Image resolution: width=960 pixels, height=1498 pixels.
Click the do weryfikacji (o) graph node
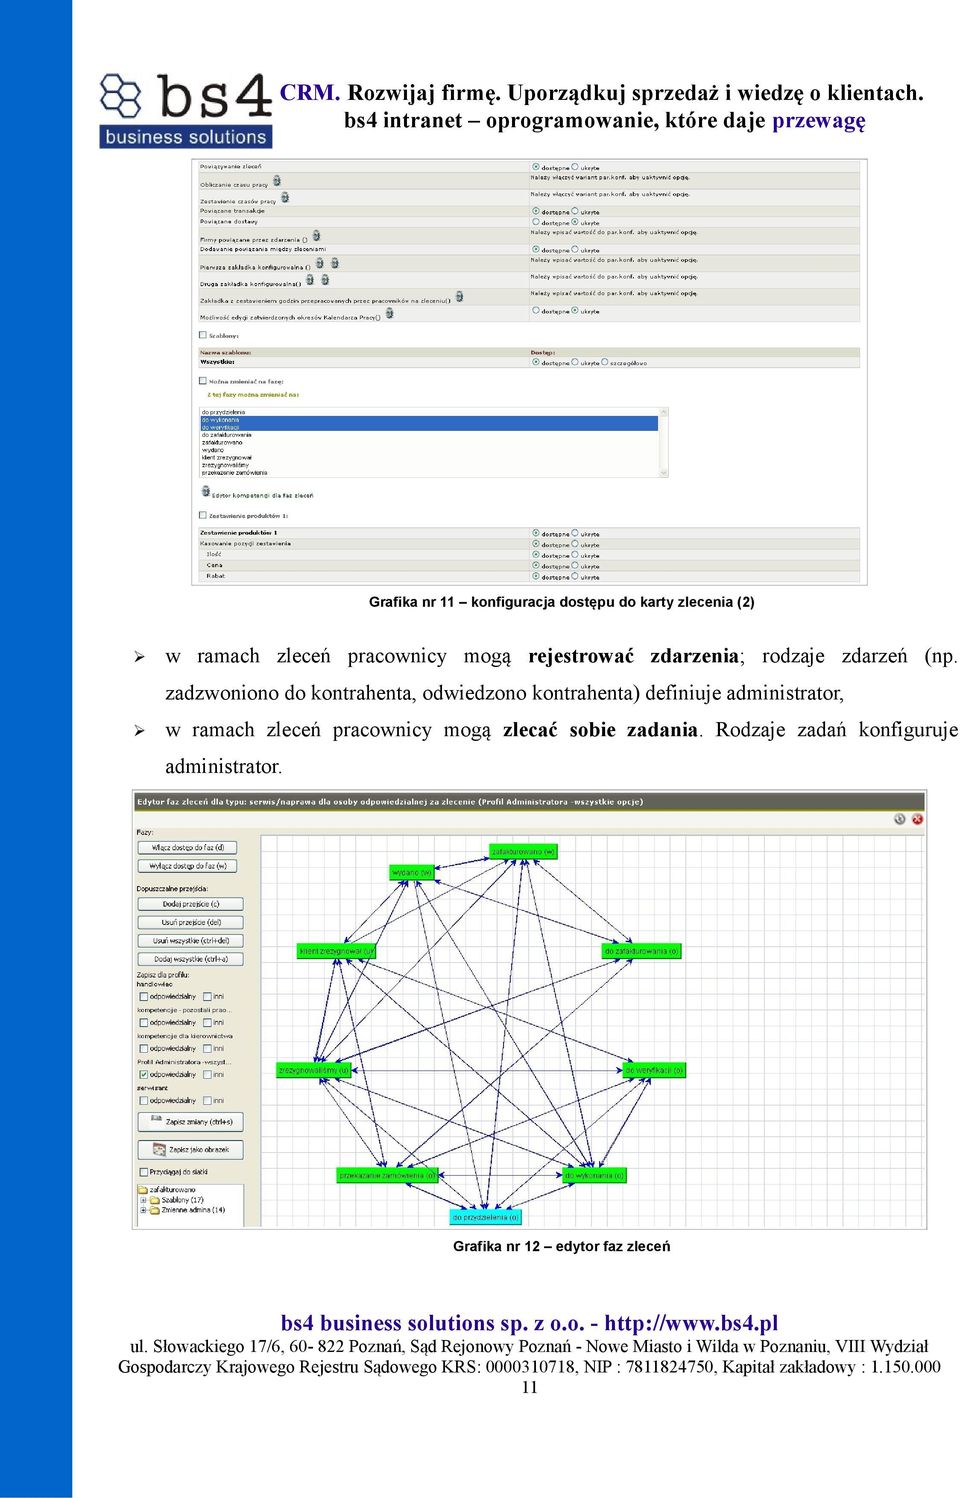tap(654, 1070)
